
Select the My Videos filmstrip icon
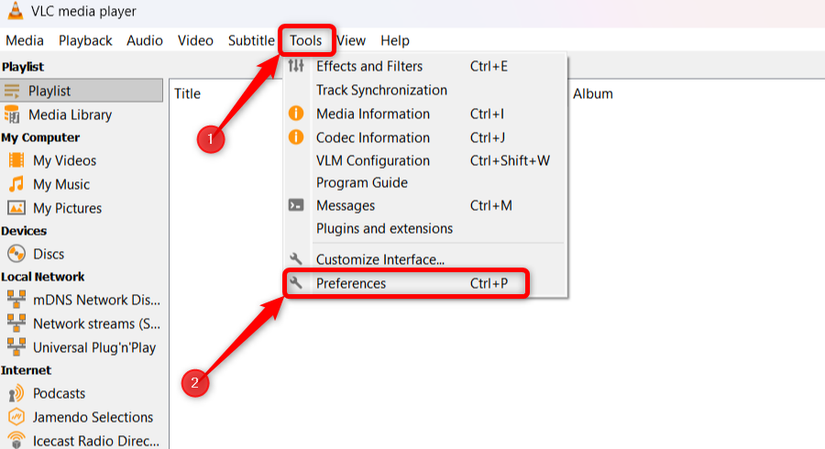click(x=16, y=160)
